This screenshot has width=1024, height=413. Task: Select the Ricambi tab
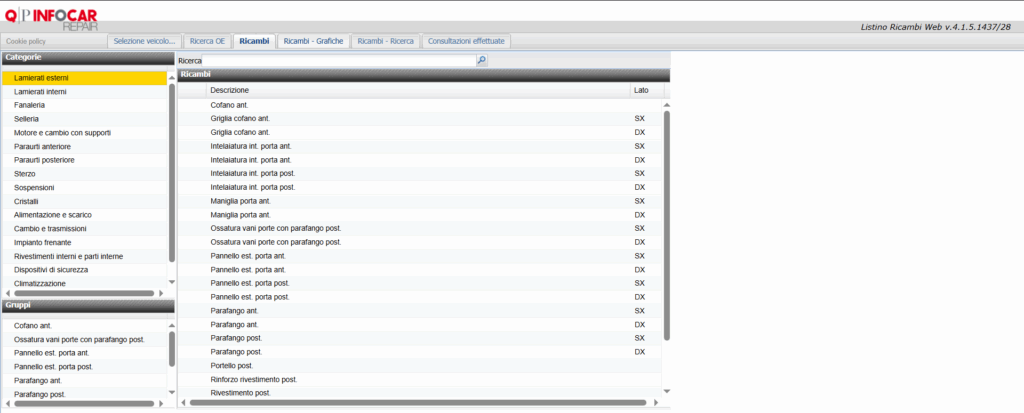254,41
